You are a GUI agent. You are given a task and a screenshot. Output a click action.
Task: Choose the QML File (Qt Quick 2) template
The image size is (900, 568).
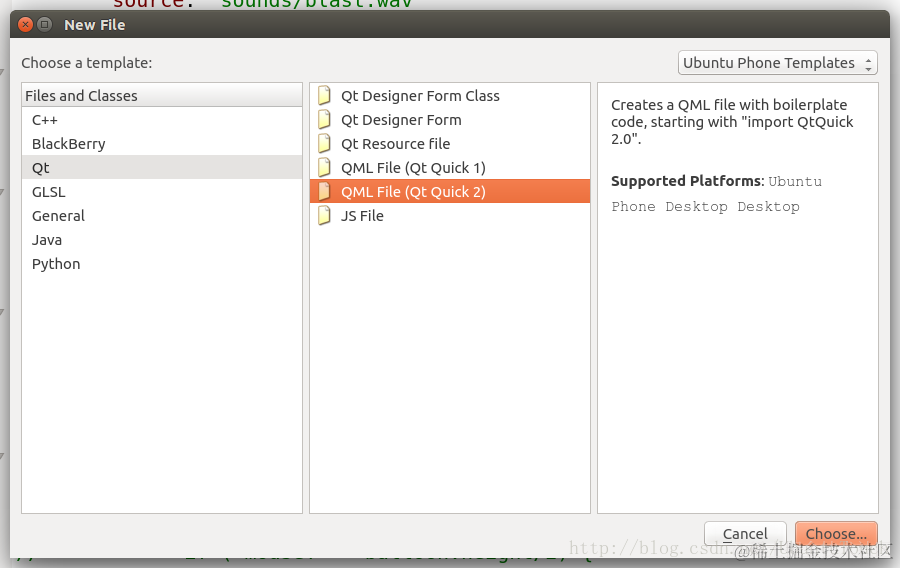(x=449, y=192)
